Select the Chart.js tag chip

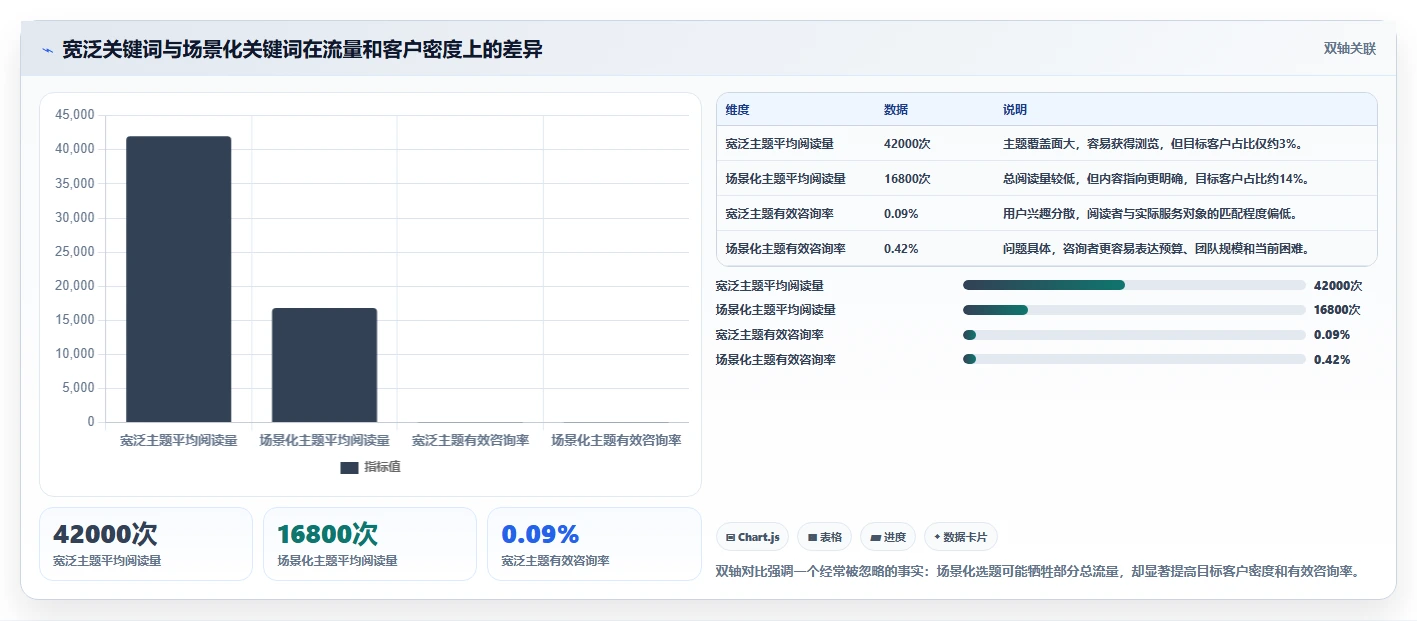pyautogui.click(x=752, y=537)
